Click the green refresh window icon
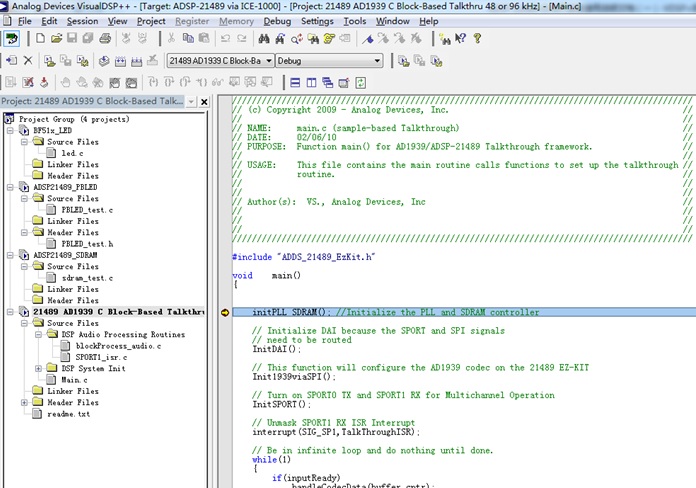Screen dimensions: 696x488 [x=360, y=83]
